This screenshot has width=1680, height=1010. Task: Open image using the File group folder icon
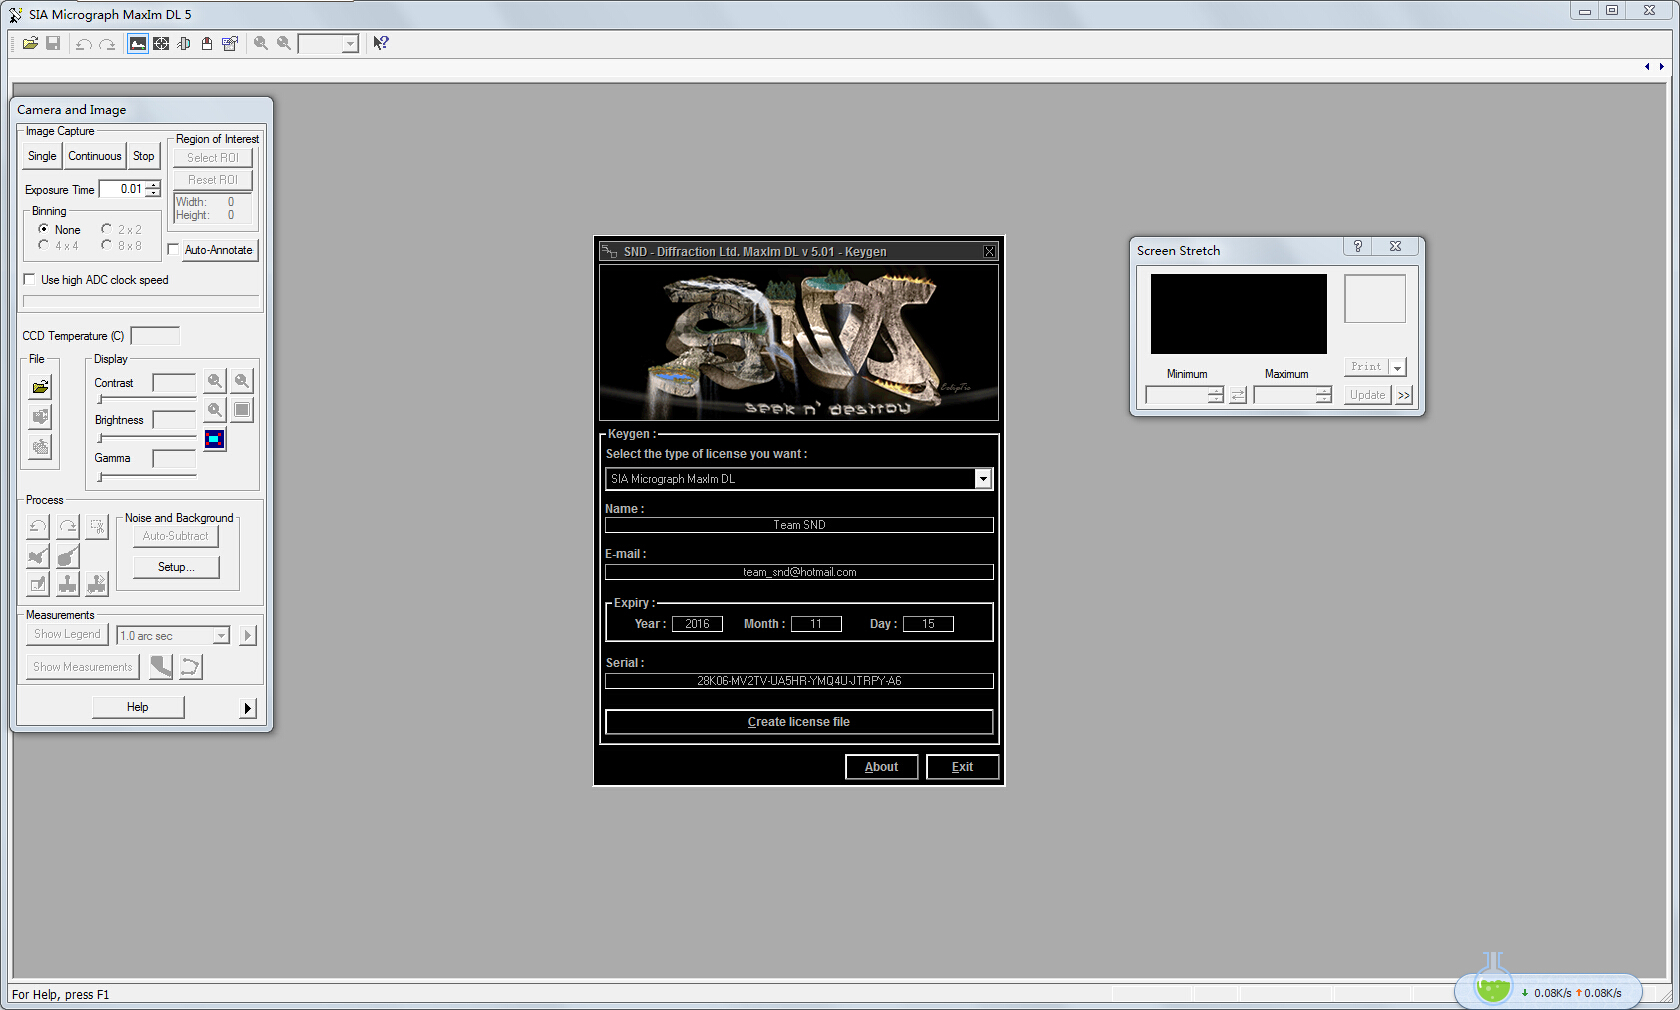click(x=40, y=387)
